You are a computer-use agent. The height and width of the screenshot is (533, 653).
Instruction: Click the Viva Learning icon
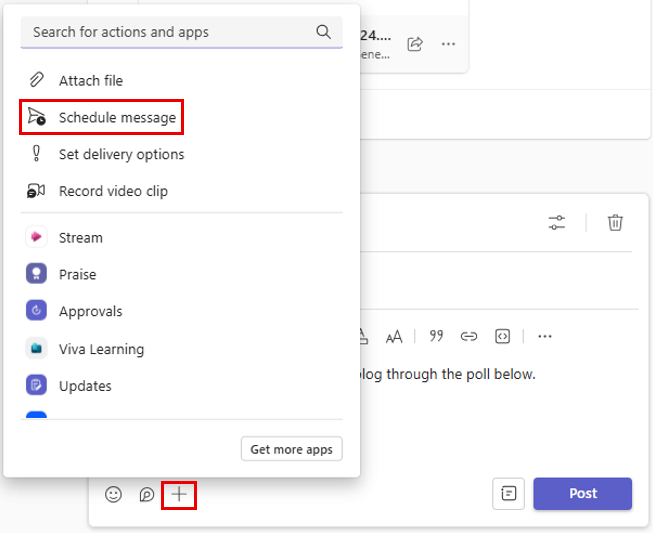pyautogui.click(x=36, y=348)
